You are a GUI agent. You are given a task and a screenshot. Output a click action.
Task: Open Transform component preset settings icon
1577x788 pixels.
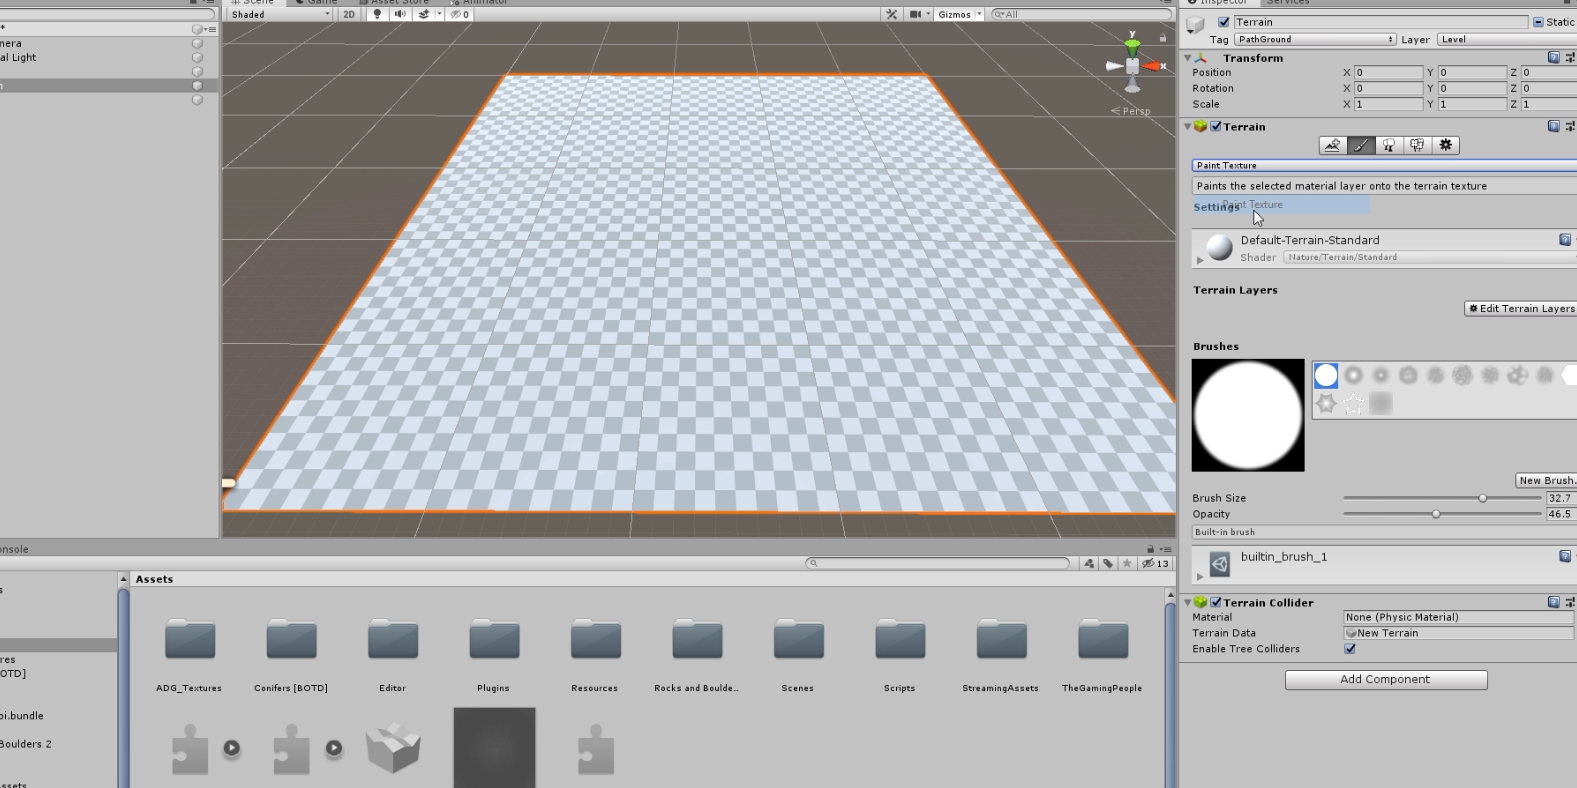coord(1569,58)
